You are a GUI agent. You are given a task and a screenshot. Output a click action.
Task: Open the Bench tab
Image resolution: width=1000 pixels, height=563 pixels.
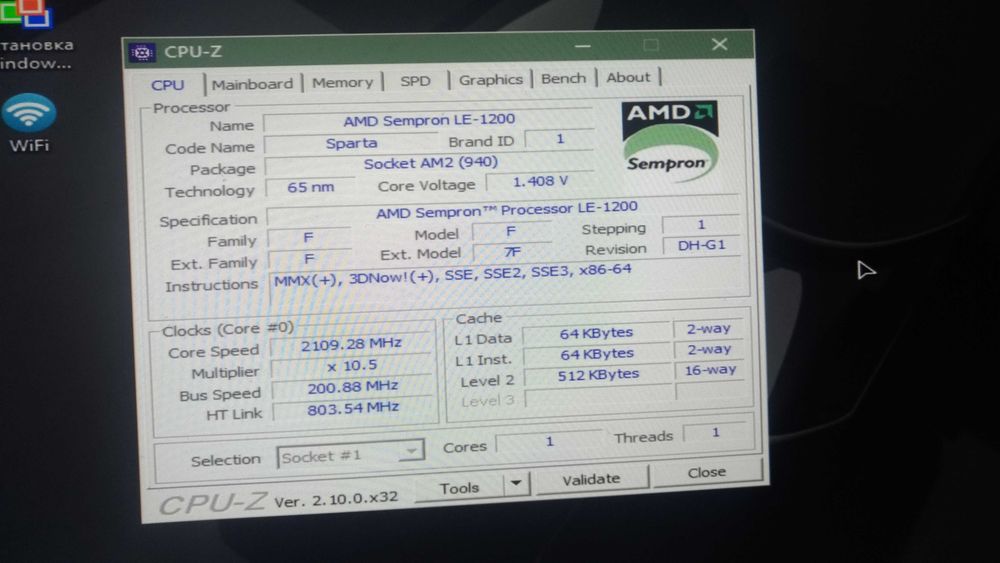(563, 78)
